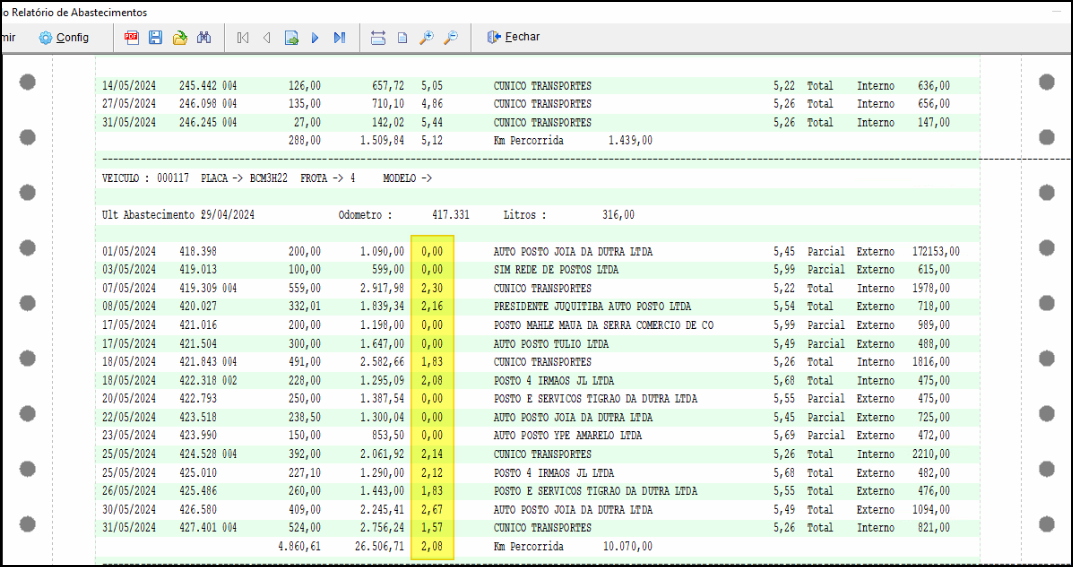Image resolution: width=1073 pixels, height=567 pixels.
Task: Select fit page width icon
Action: [378, 38]
